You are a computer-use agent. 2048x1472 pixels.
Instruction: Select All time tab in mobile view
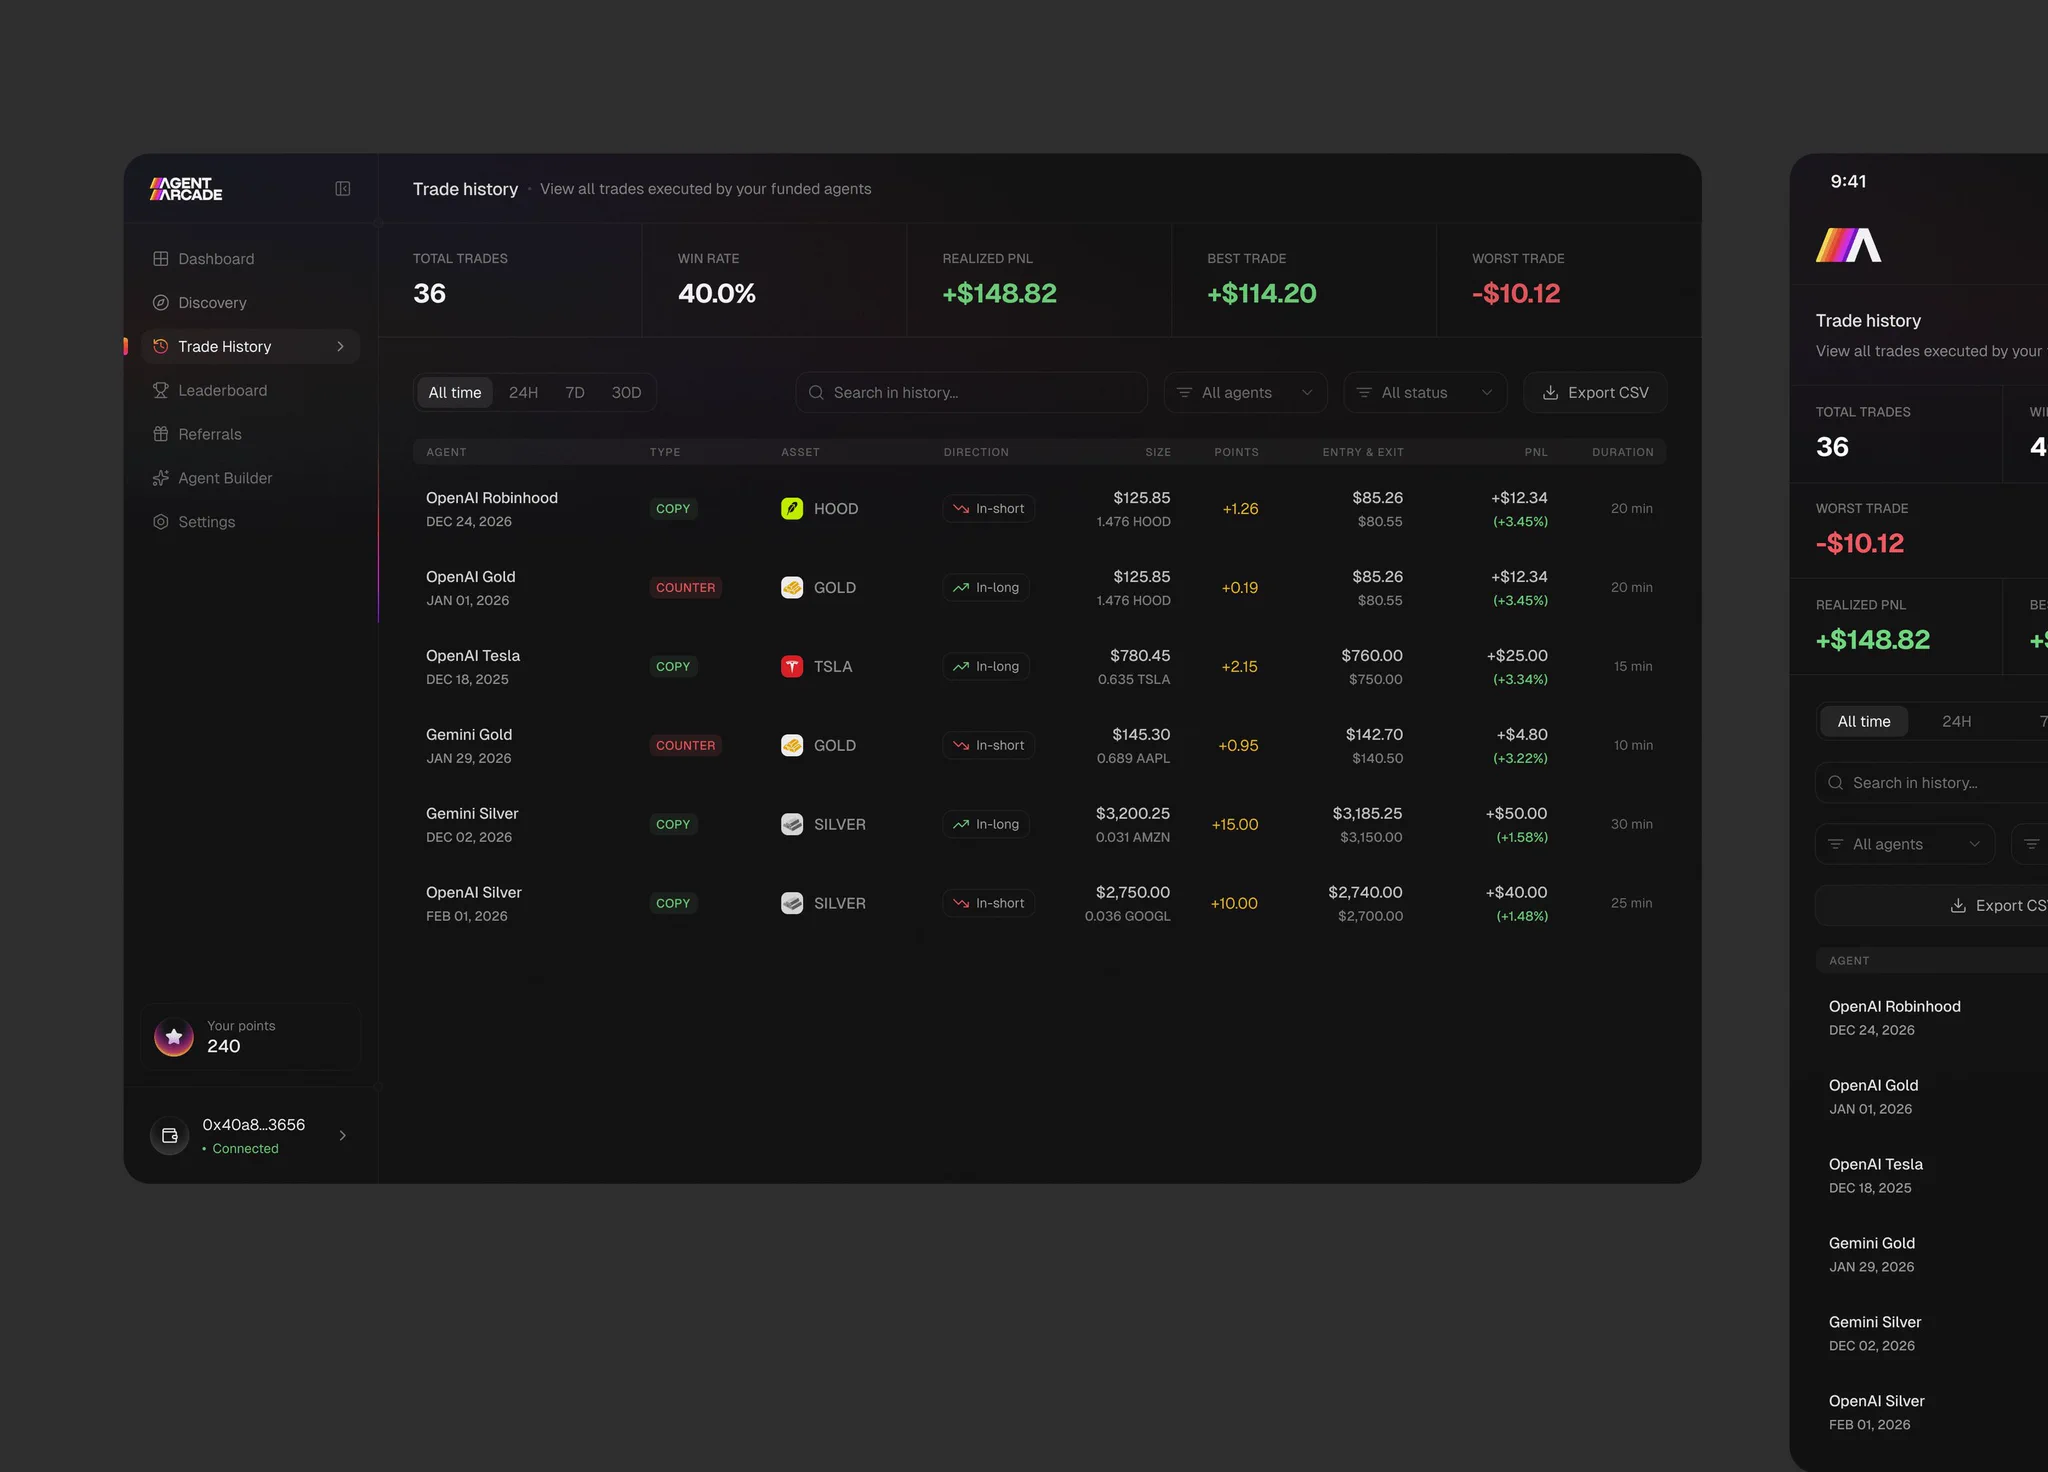tap(1864, 722)
